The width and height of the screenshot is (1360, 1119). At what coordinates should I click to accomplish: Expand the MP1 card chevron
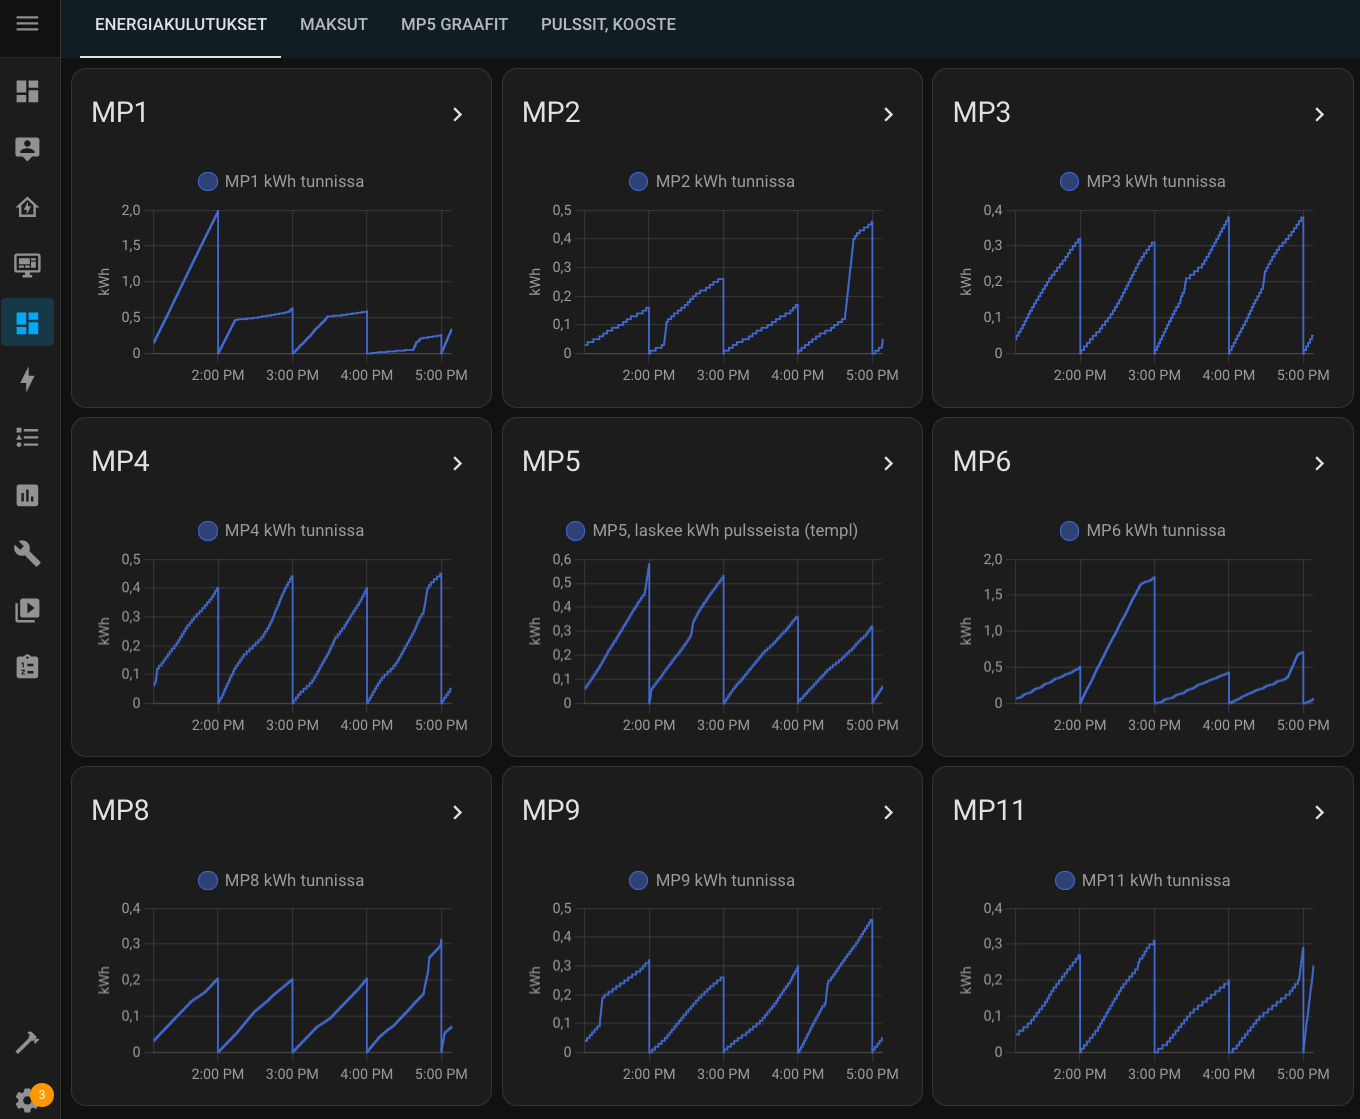458,114
